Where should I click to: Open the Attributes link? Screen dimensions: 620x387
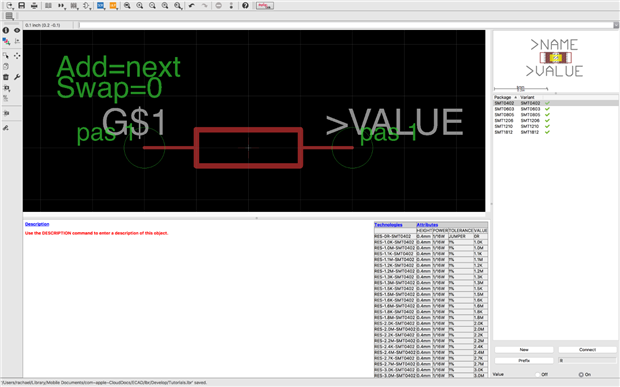(427, 225)
